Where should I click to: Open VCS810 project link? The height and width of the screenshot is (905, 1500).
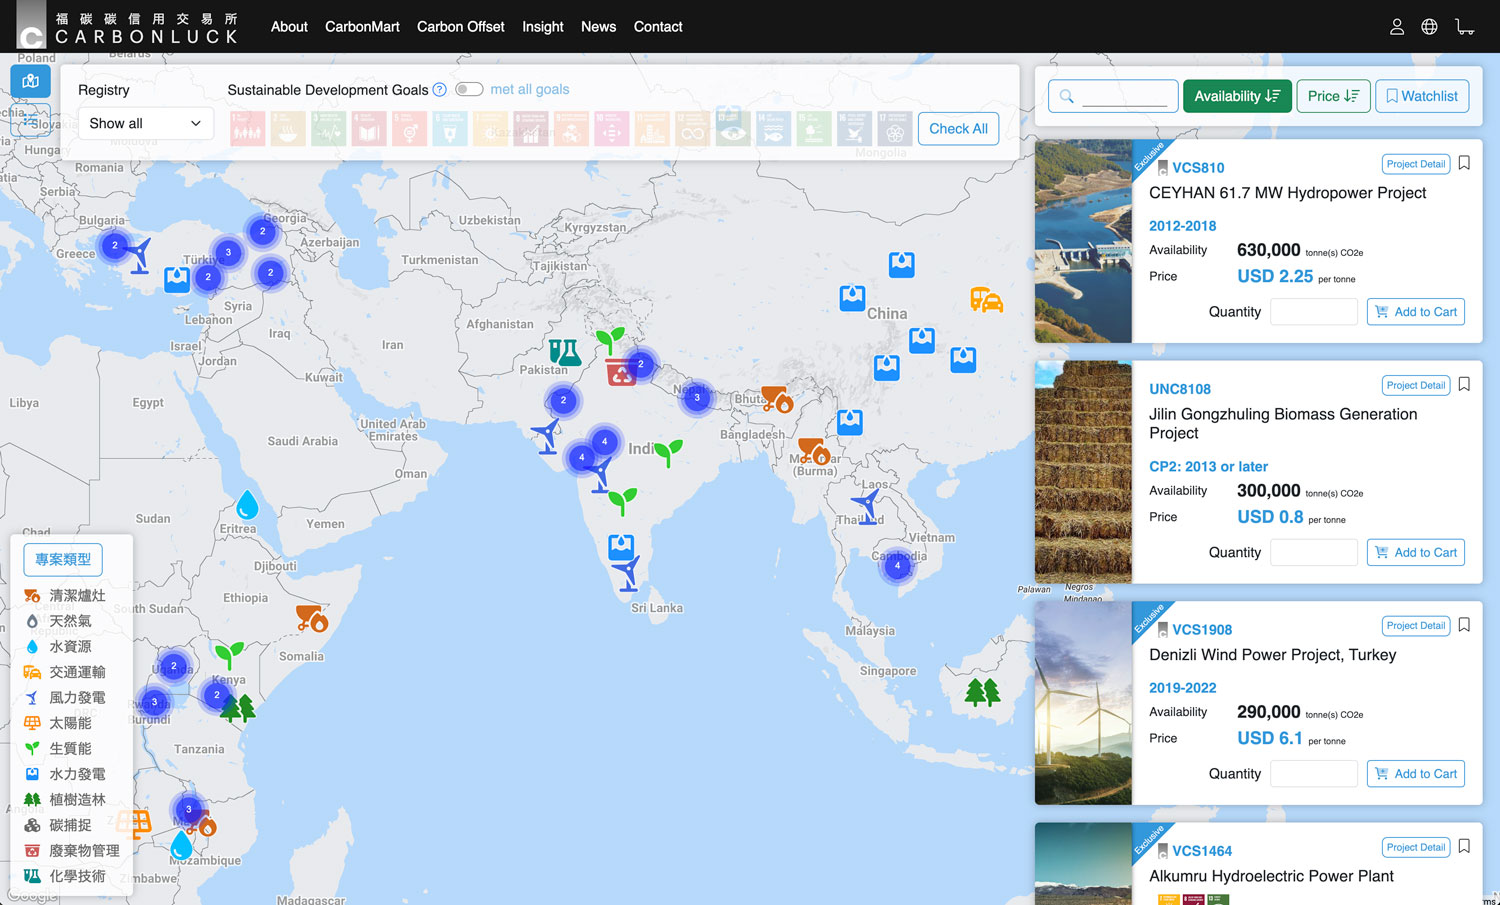tap(1198, 168)
